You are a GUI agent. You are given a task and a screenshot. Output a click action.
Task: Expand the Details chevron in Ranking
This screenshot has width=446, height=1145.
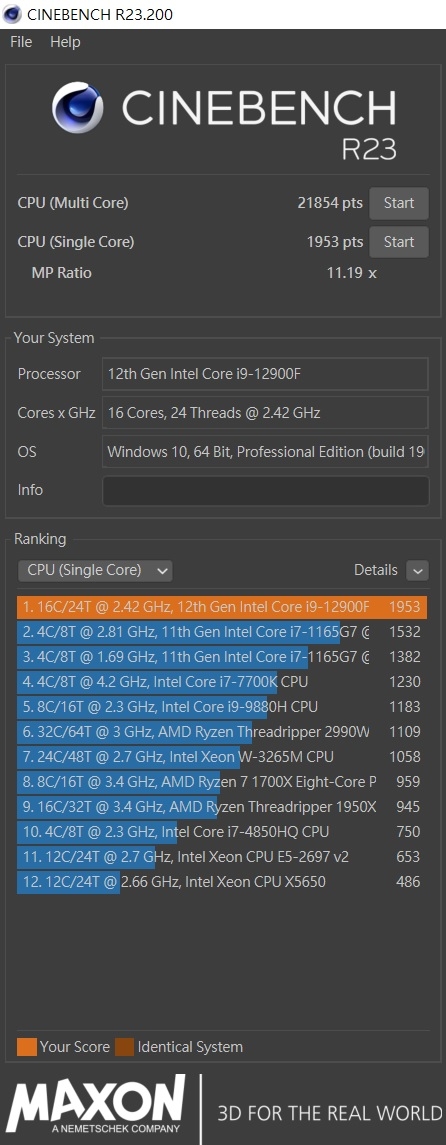(418, 570)
